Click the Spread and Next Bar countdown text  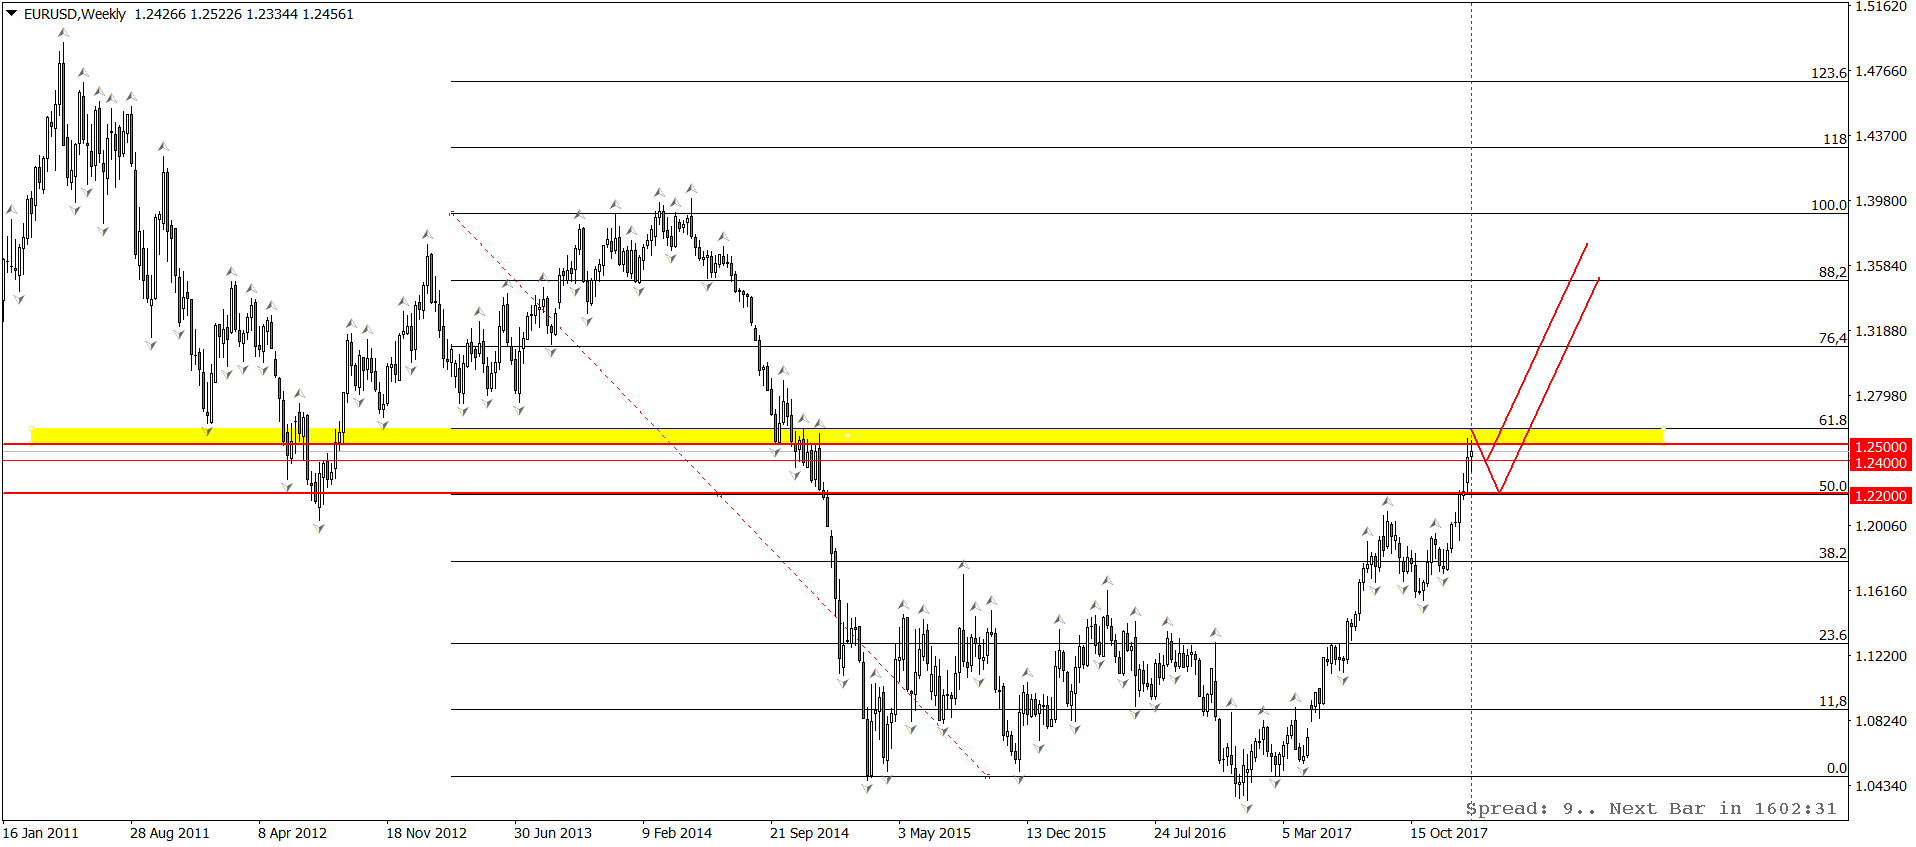(x=1651, y=809)
